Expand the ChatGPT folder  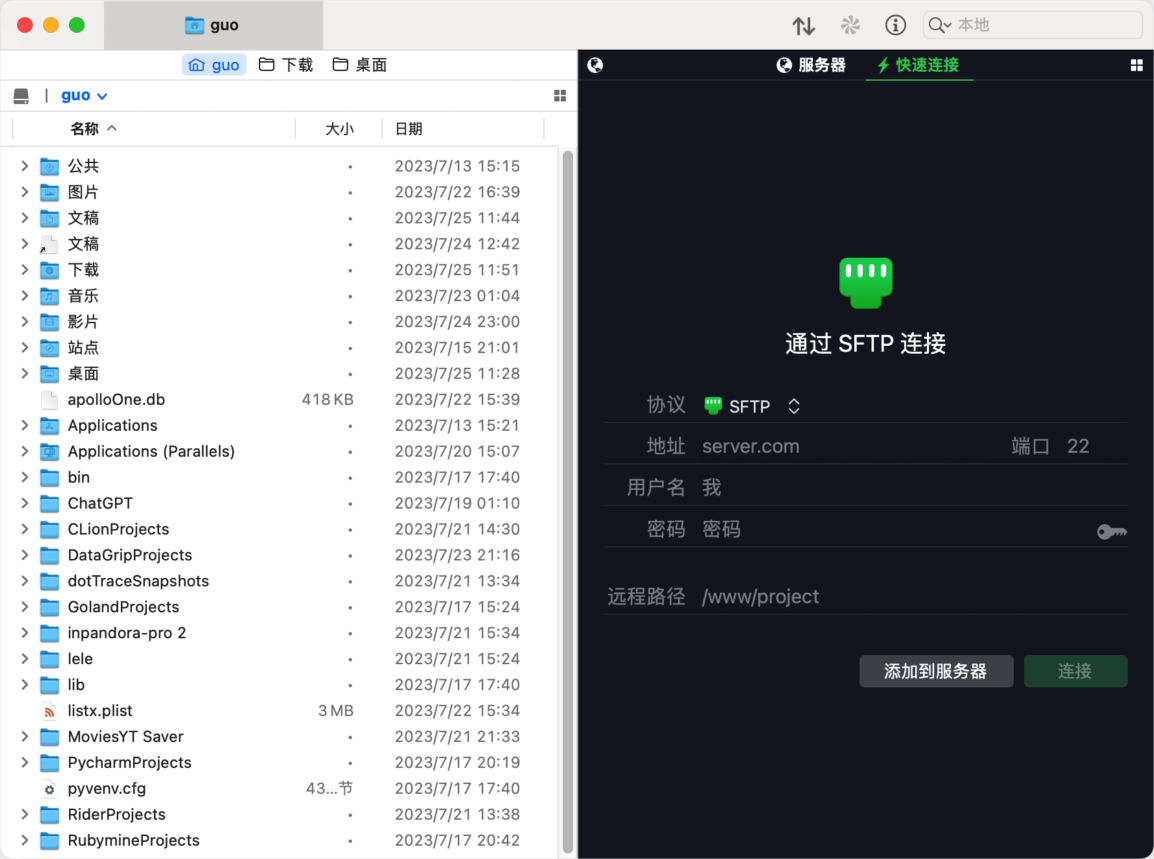24,503
